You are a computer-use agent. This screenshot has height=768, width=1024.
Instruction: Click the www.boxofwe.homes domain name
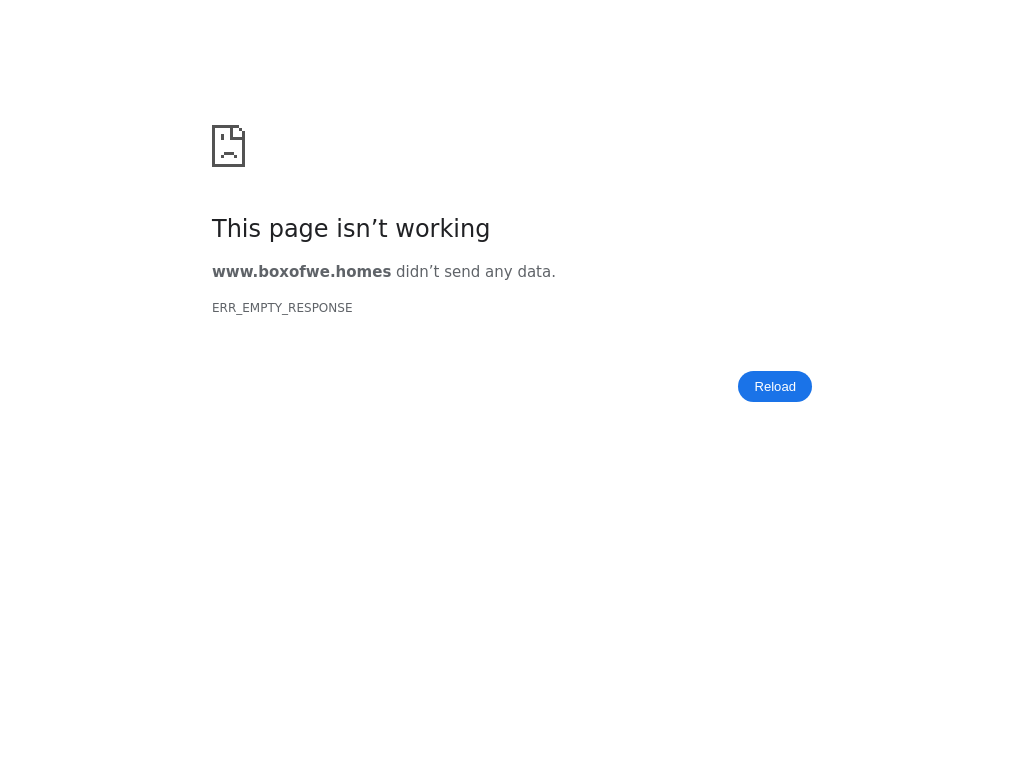pos(302,272)
